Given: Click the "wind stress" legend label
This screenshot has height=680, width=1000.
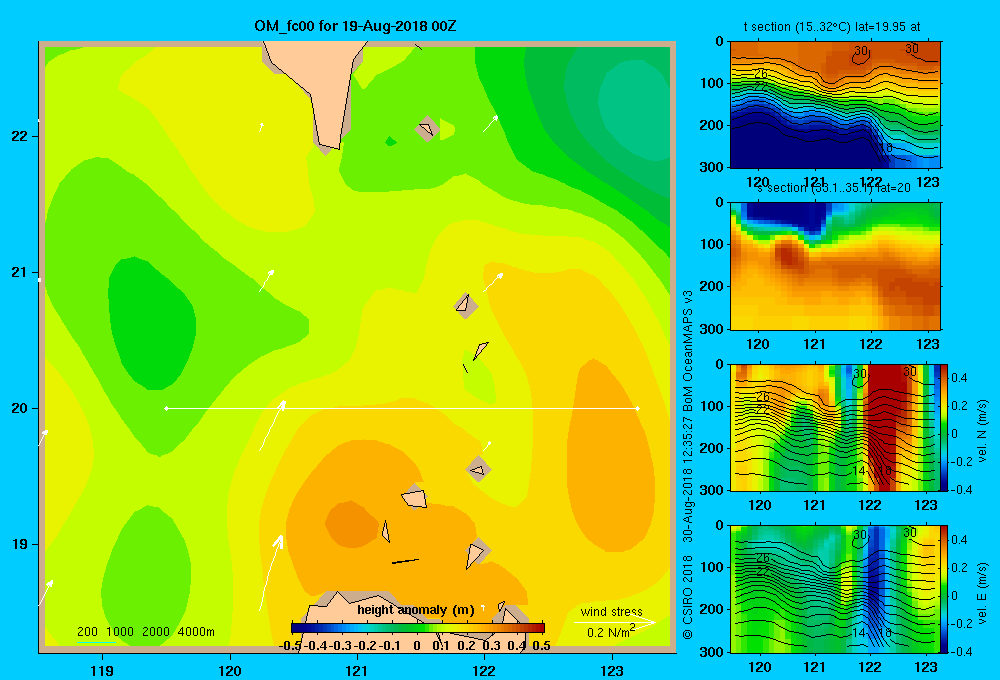Looking at the screenshot, I should pos(611,611).
